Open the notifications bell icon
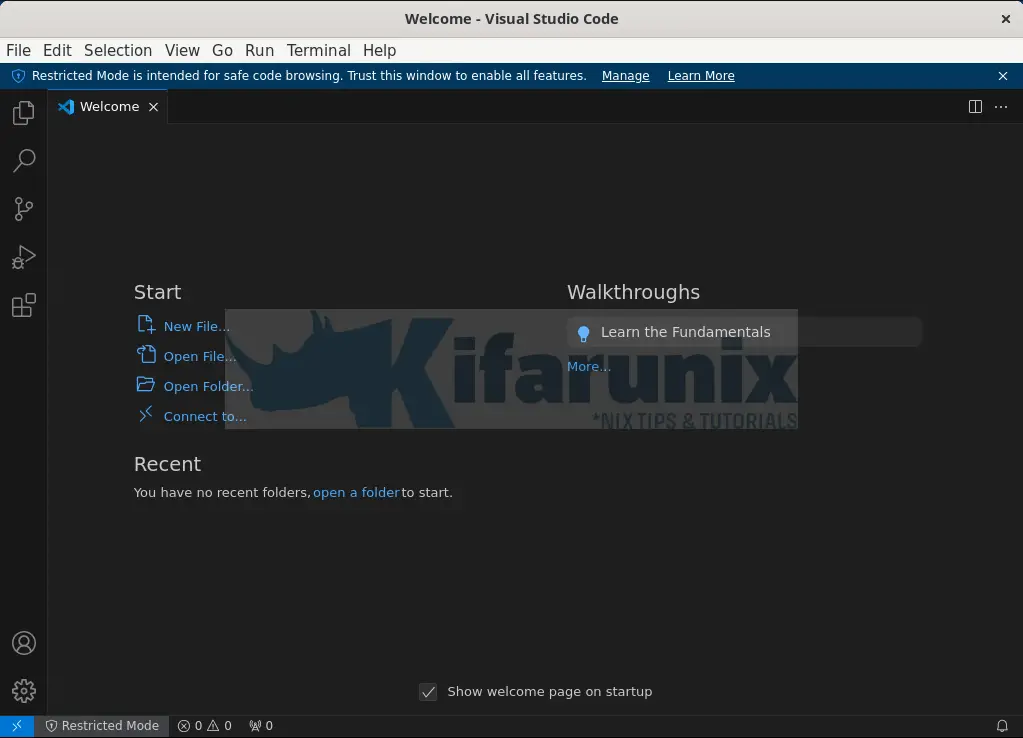 [x=1002, y=725]
